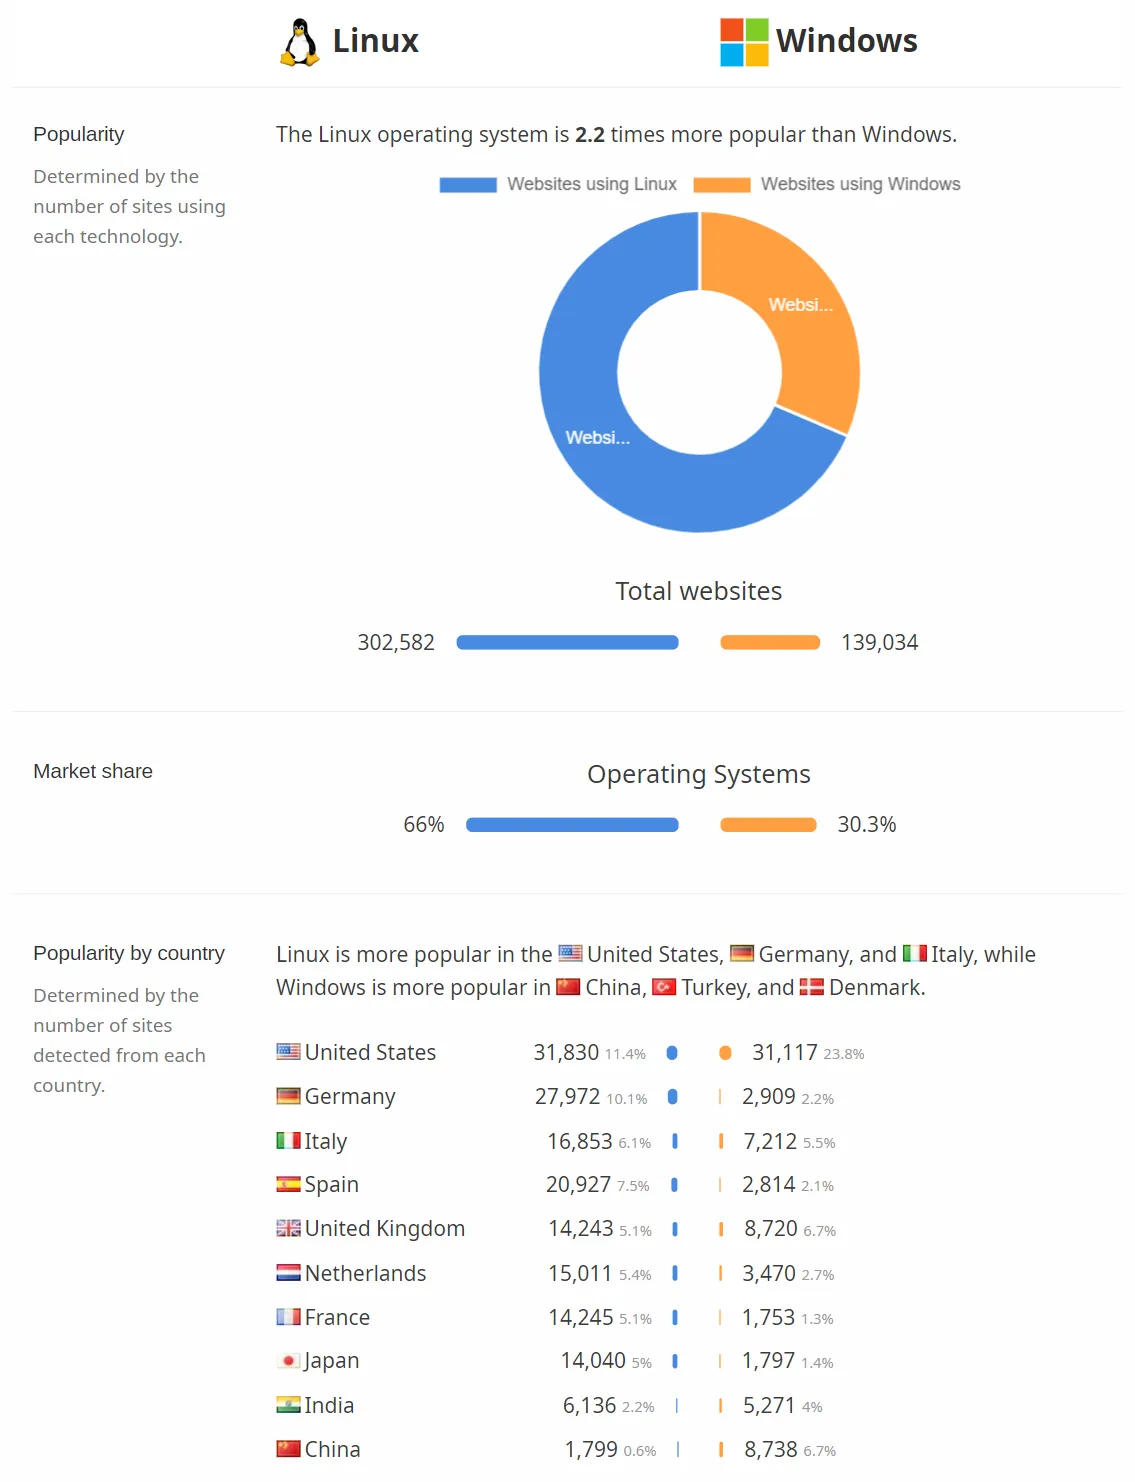1135x1482 pixels.
Task: Select the 7,212 Windows count for Italy
Action: (x=770, y=1141)
